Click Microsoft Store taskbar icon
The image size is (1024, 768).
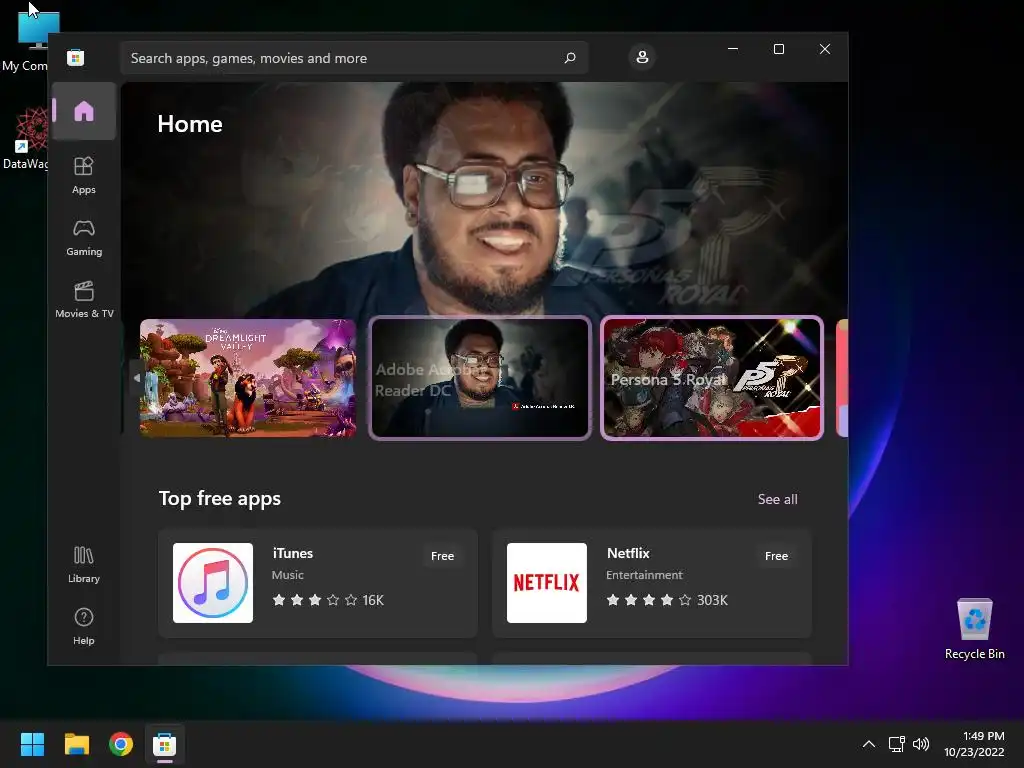(x=165, y=744)
